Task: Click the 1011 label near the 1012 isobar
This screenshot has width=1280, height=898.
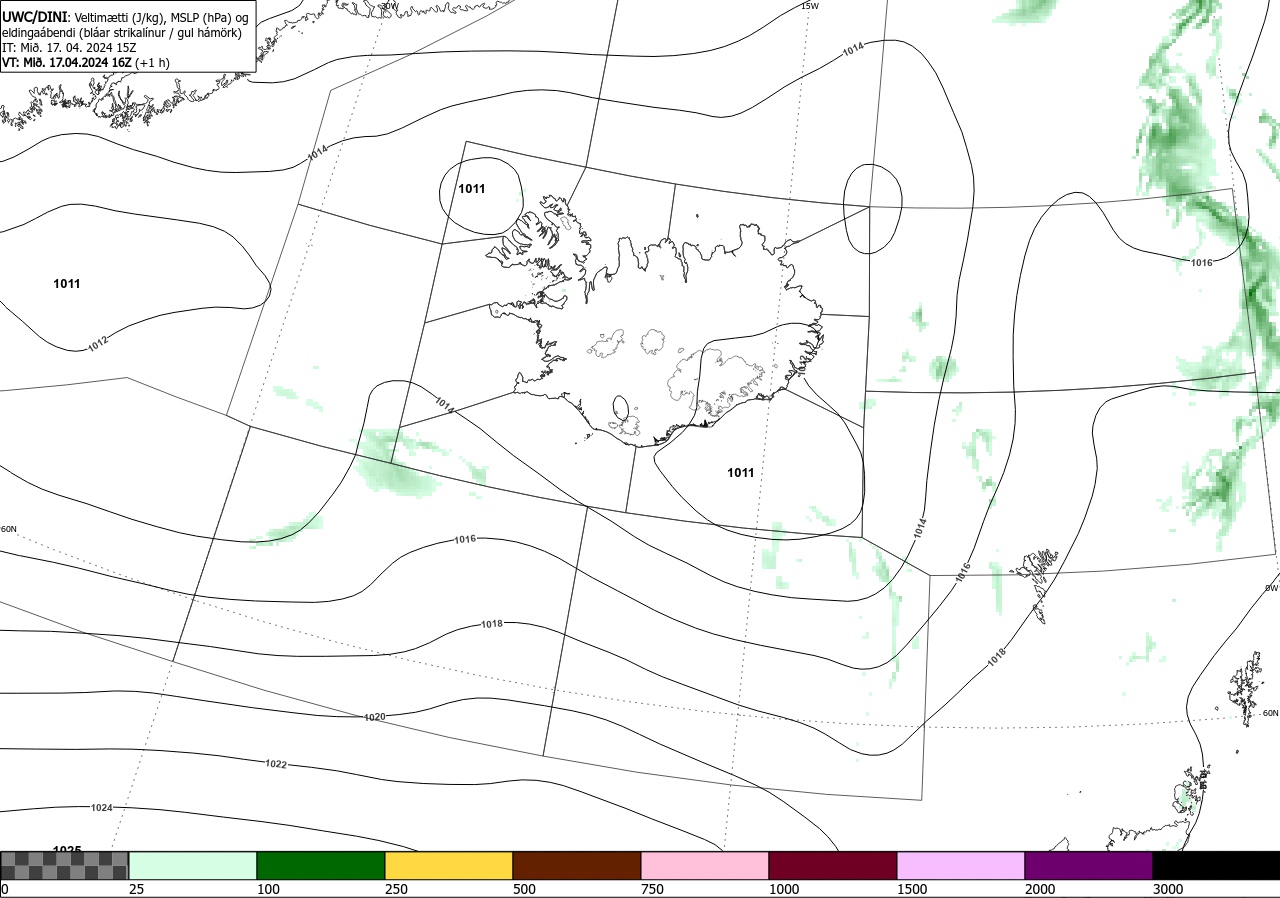Action: click(67, 284)
